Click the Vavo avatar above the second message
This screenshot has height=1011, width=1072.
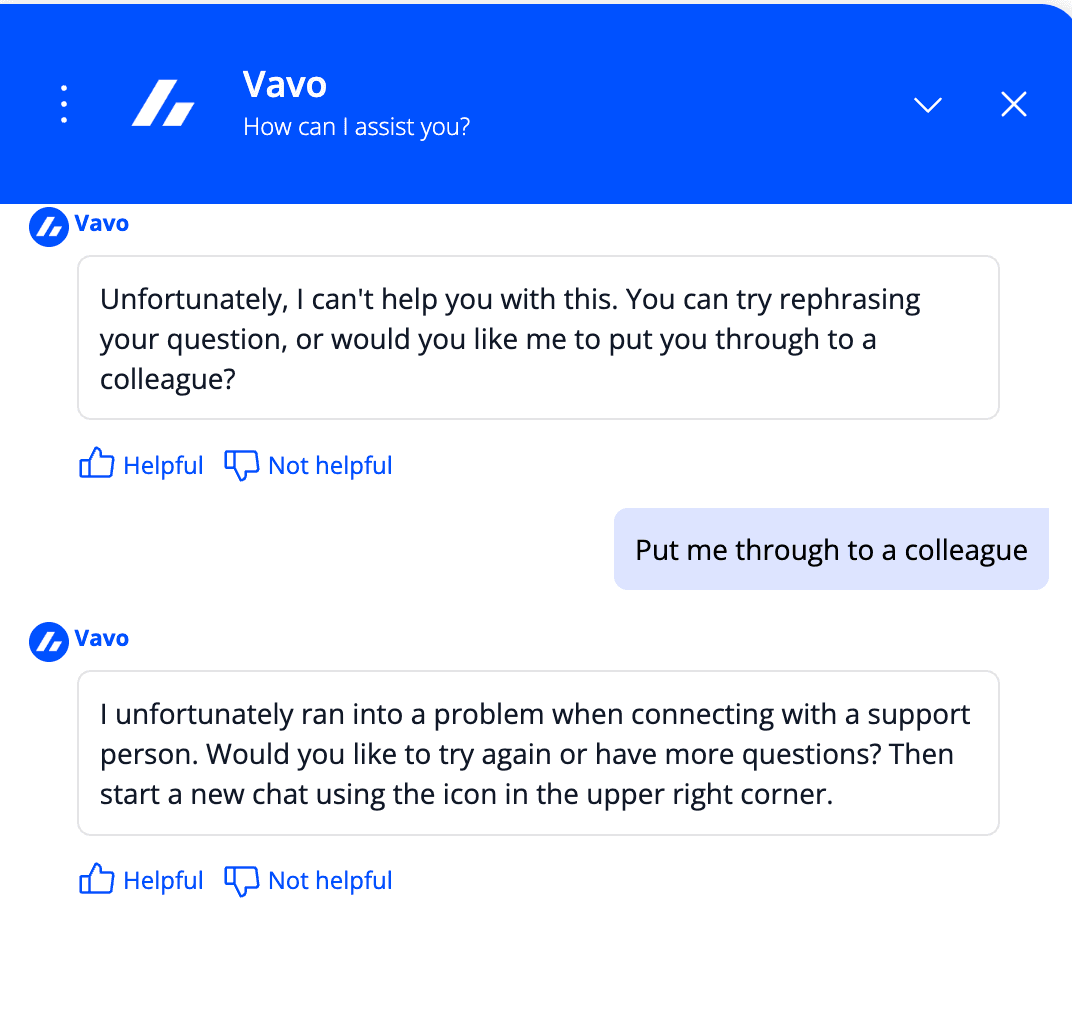(47, 641)
